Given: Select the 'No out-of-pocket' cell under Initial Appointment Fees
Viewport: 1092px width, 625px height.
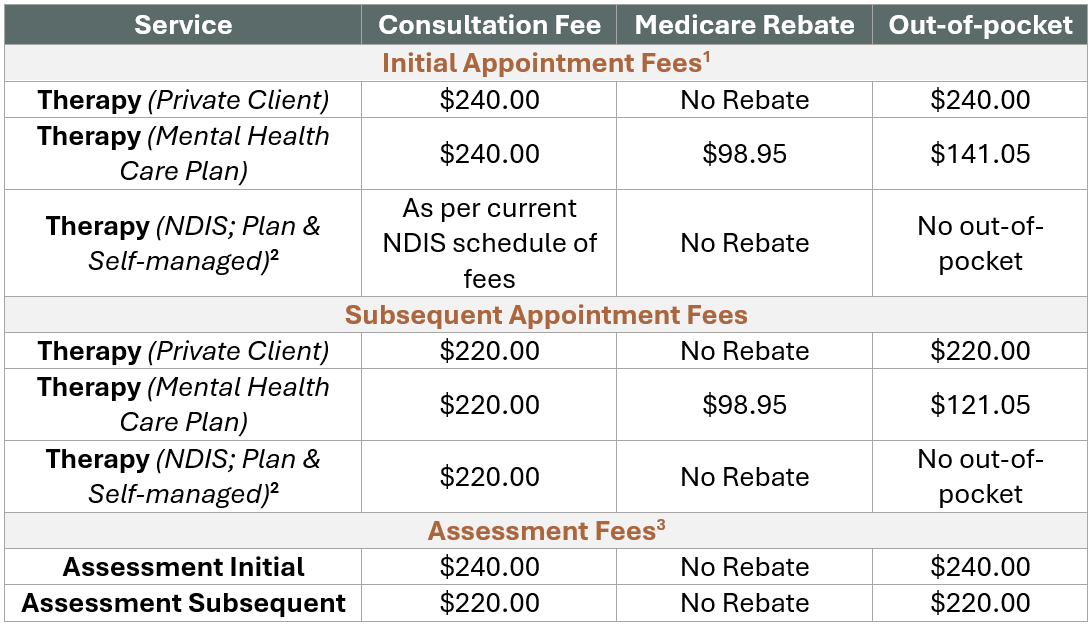Looking at the screenshot, I should point(980,243).
